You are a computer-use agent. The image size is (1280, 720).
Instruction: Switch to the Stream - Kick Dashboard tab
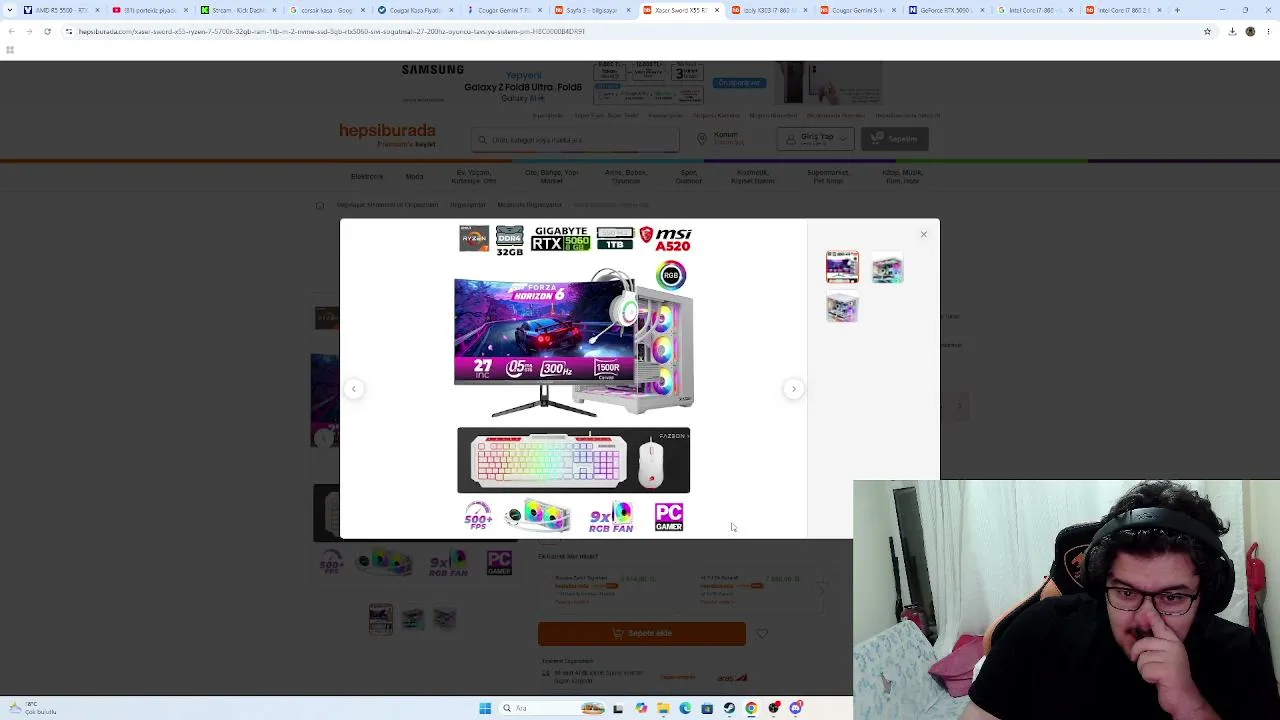click(x=238, y=10)
